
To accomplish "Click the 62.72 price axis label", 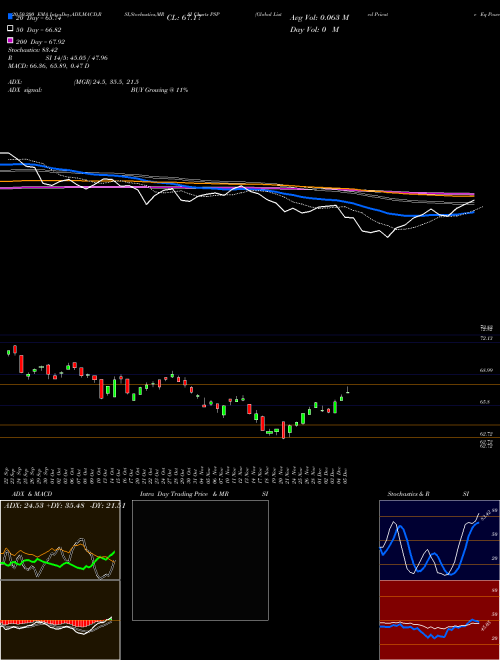I will (486, 434).
